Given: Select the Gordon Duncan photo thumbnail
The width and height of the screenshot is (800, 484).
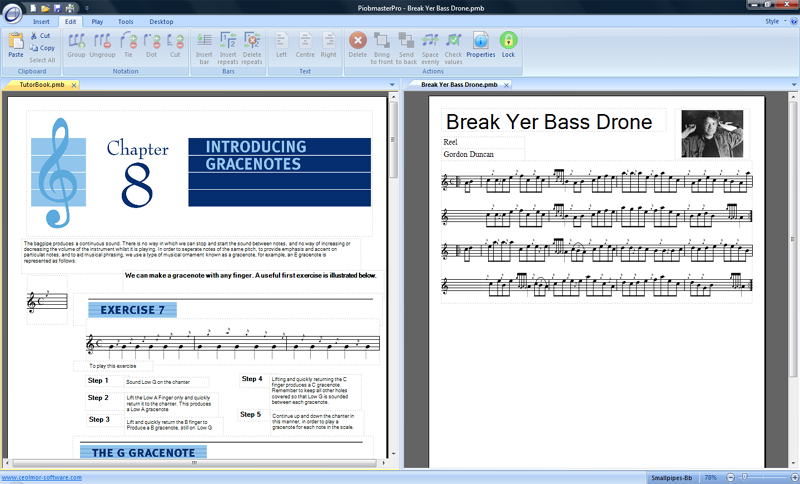Looking at the screenshot, I should (x=712, y=133).
